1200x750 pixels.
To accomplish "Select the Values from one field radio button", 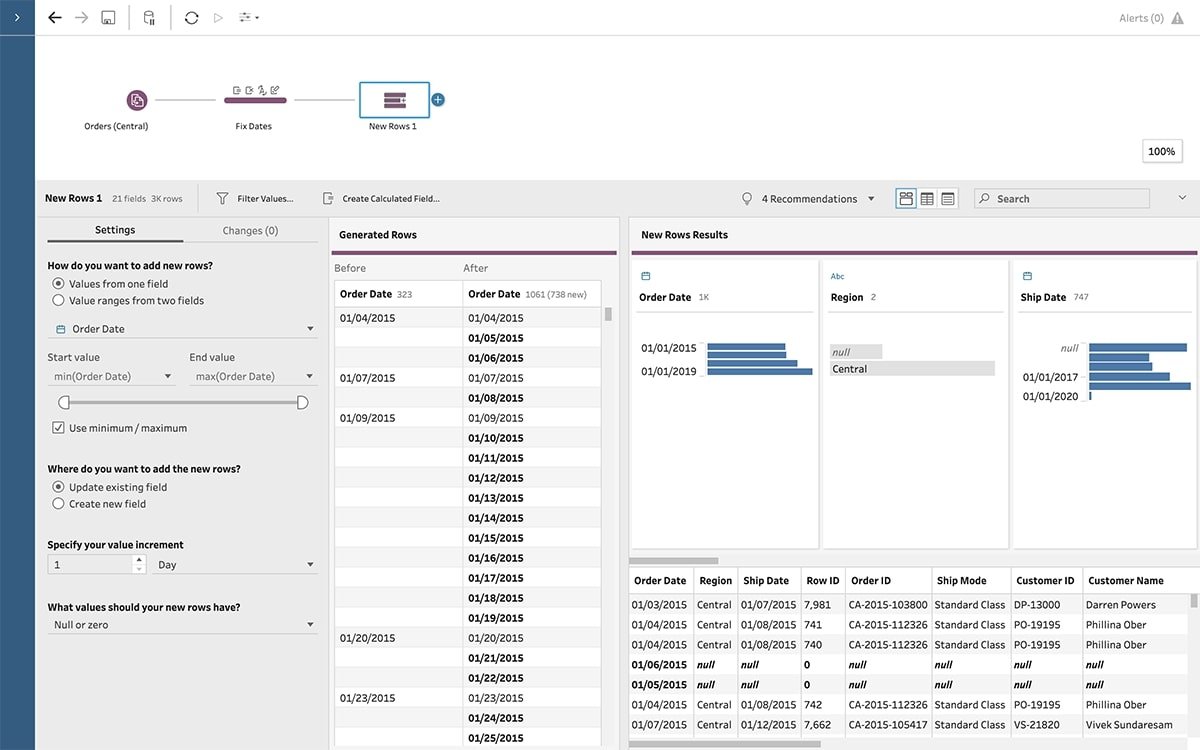I will pos(58,283).
